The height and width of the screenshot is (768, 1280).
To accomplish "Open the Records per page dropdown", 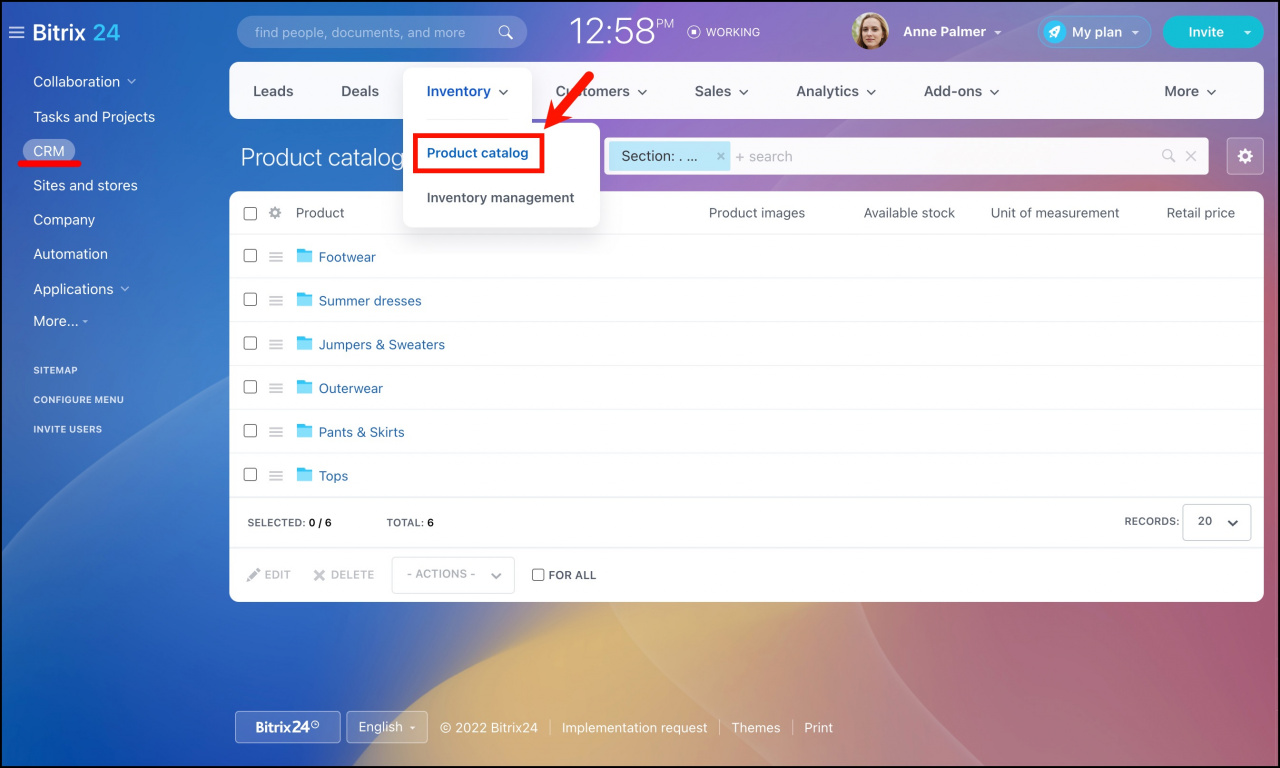I will point(1216,522).
